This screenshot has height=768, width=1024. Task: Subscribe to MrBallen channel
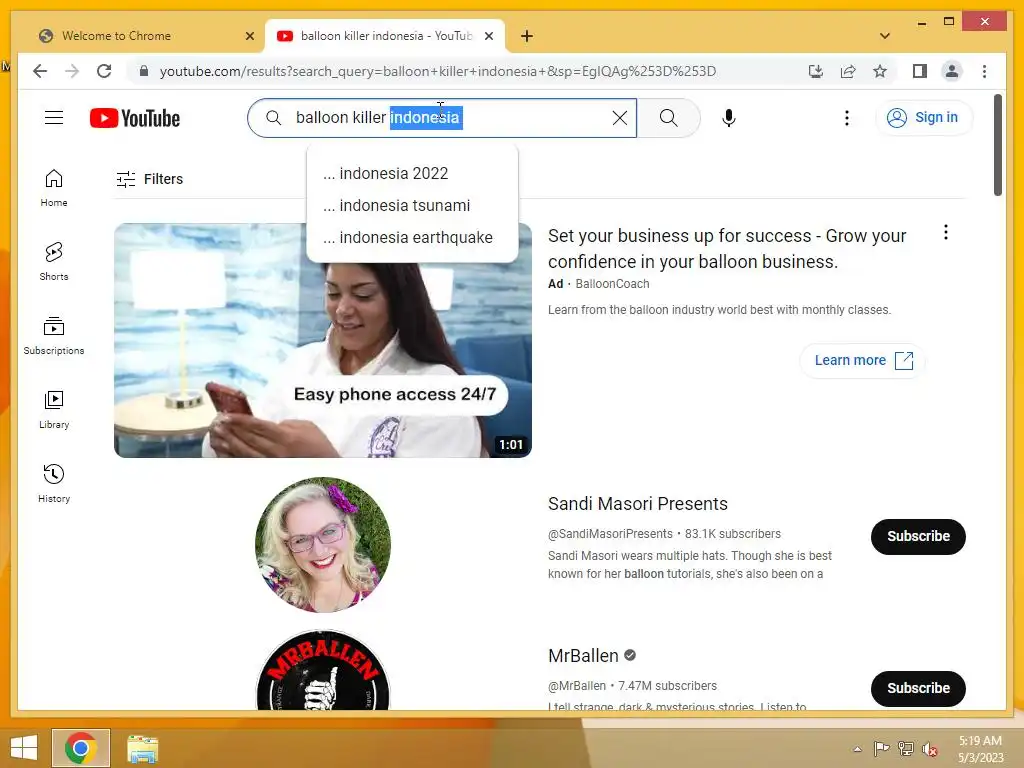tap(918, 688)
